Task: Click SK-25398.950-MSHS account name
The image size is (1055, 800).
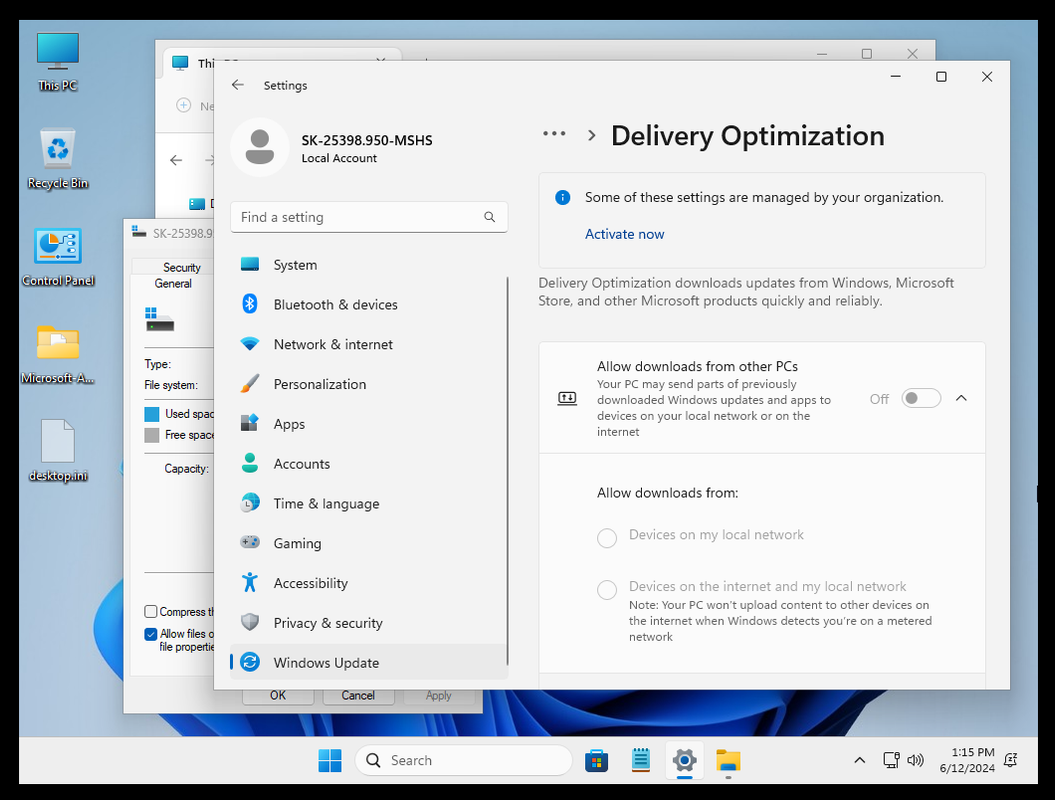Action: tap(367, 140)
